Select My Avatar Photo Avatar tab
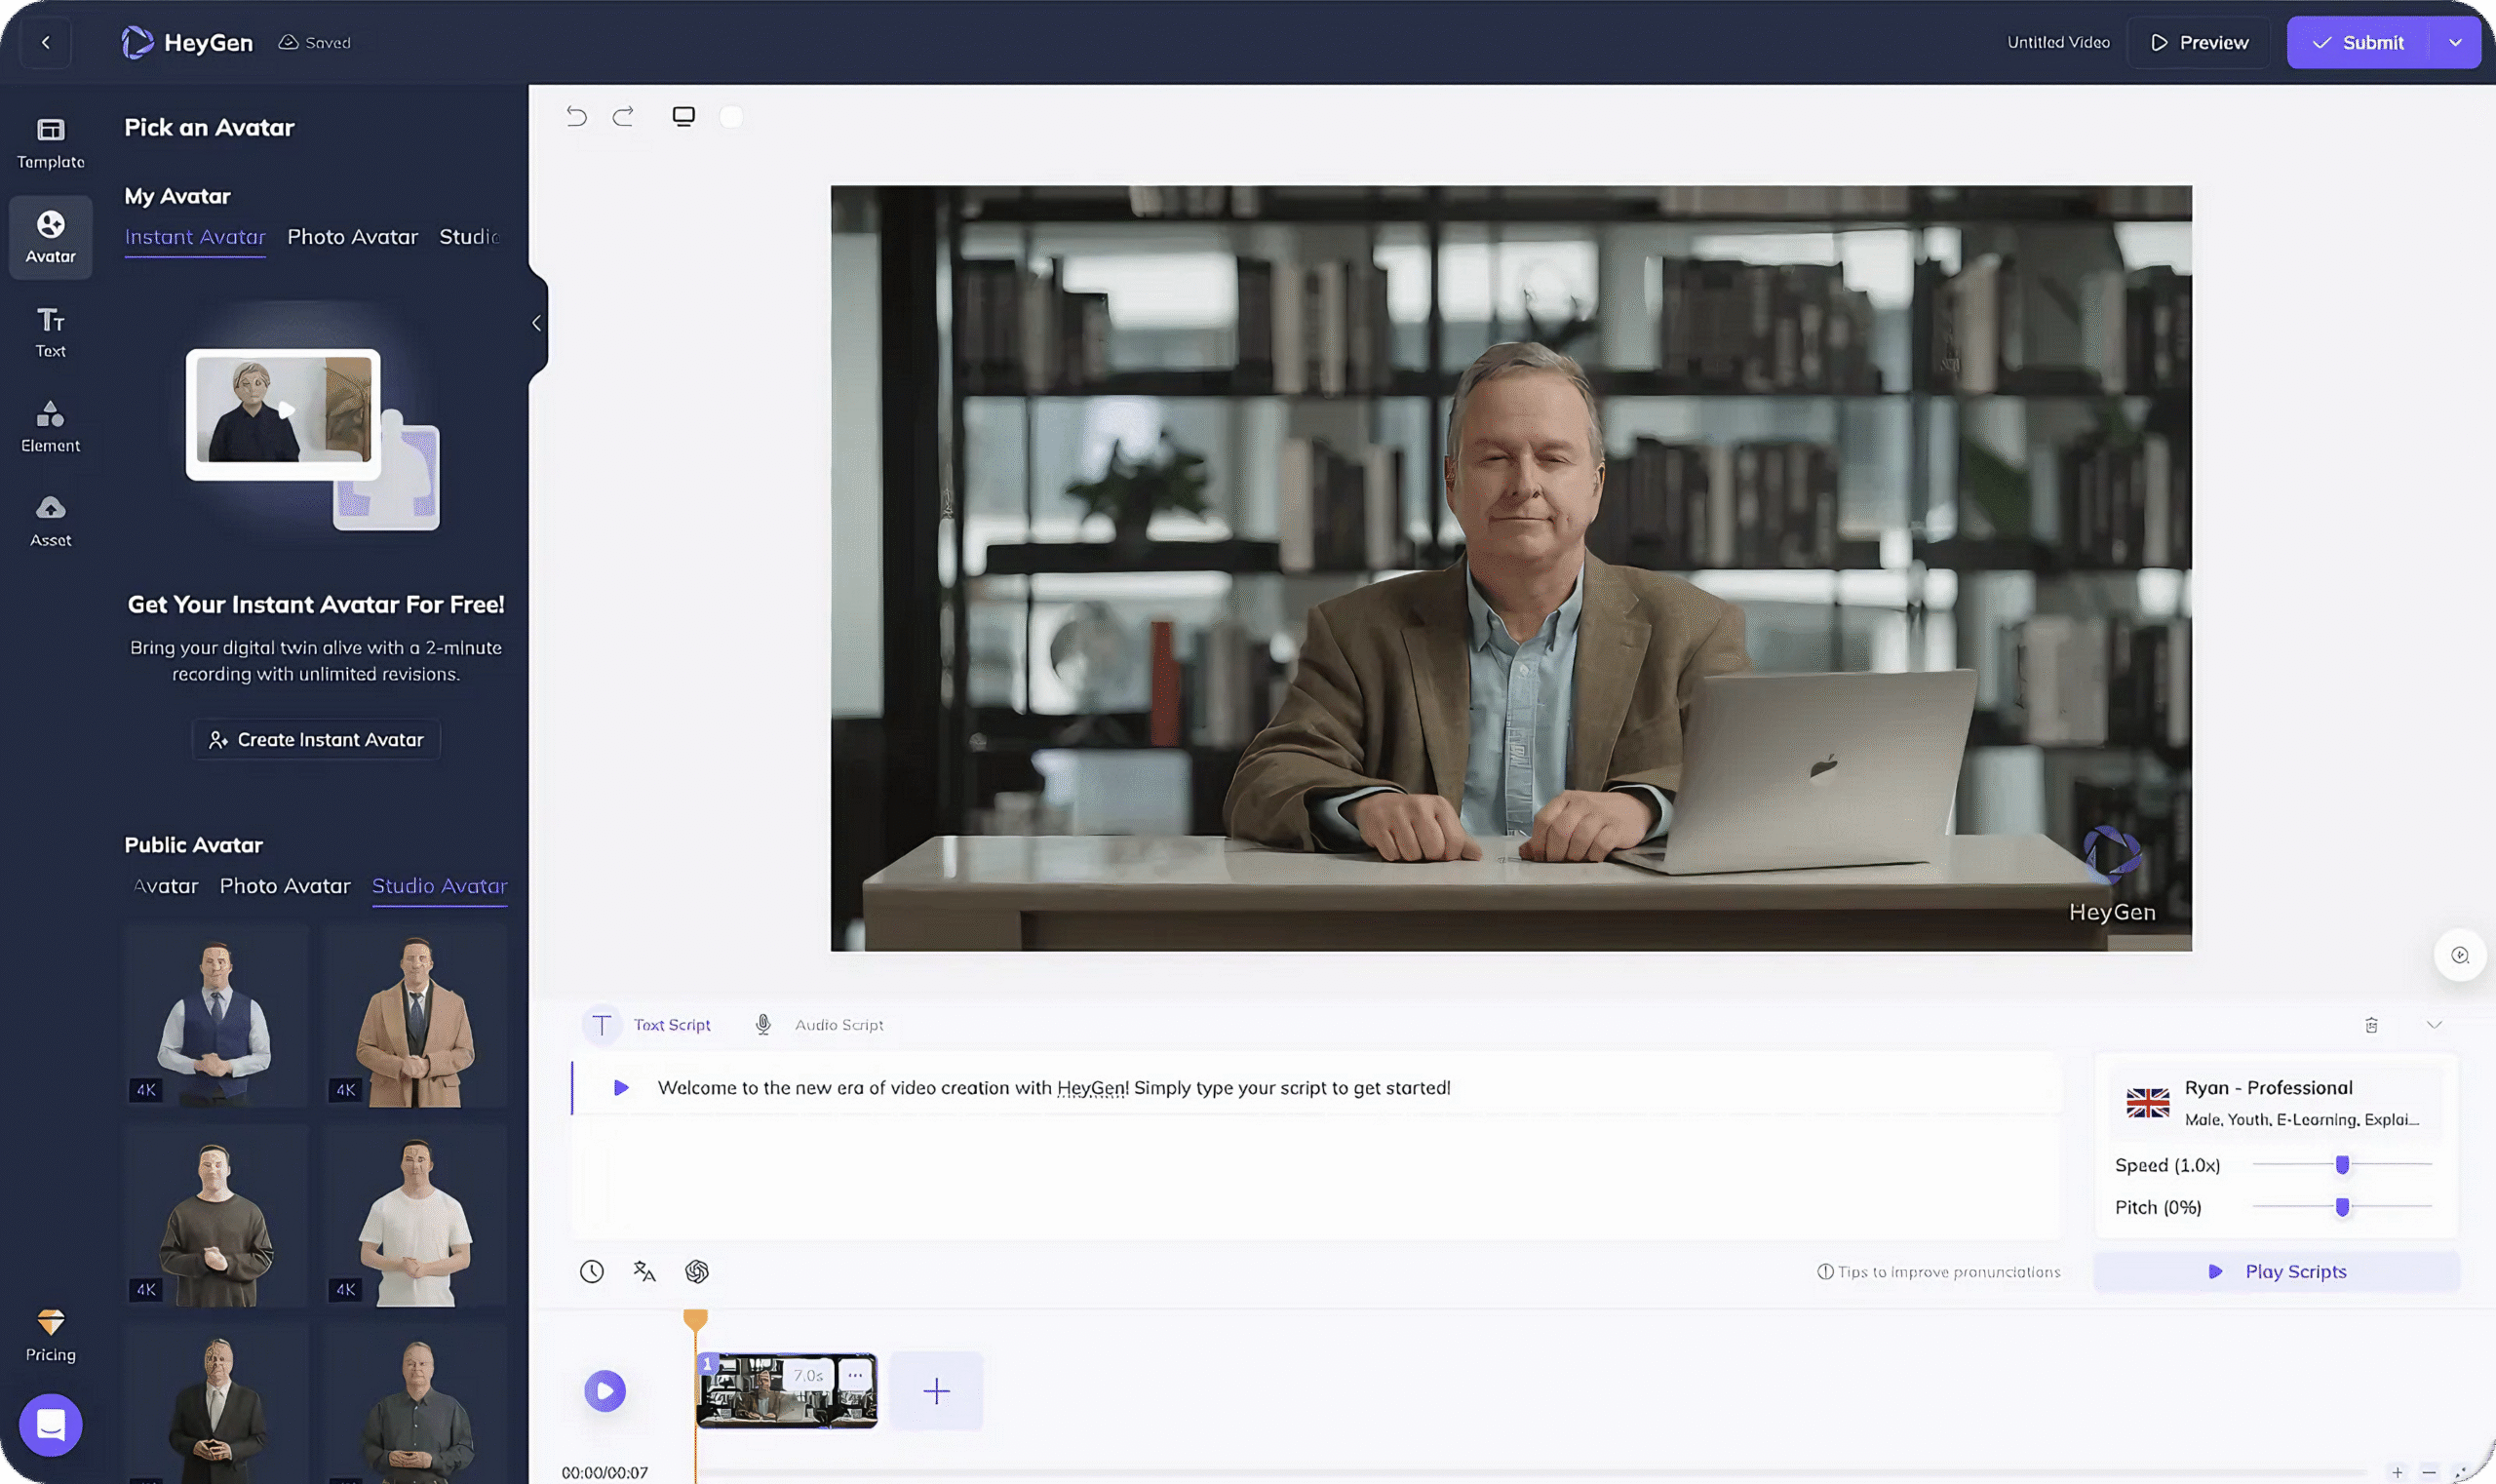2496x1484 pixels. tap(352, 237)
